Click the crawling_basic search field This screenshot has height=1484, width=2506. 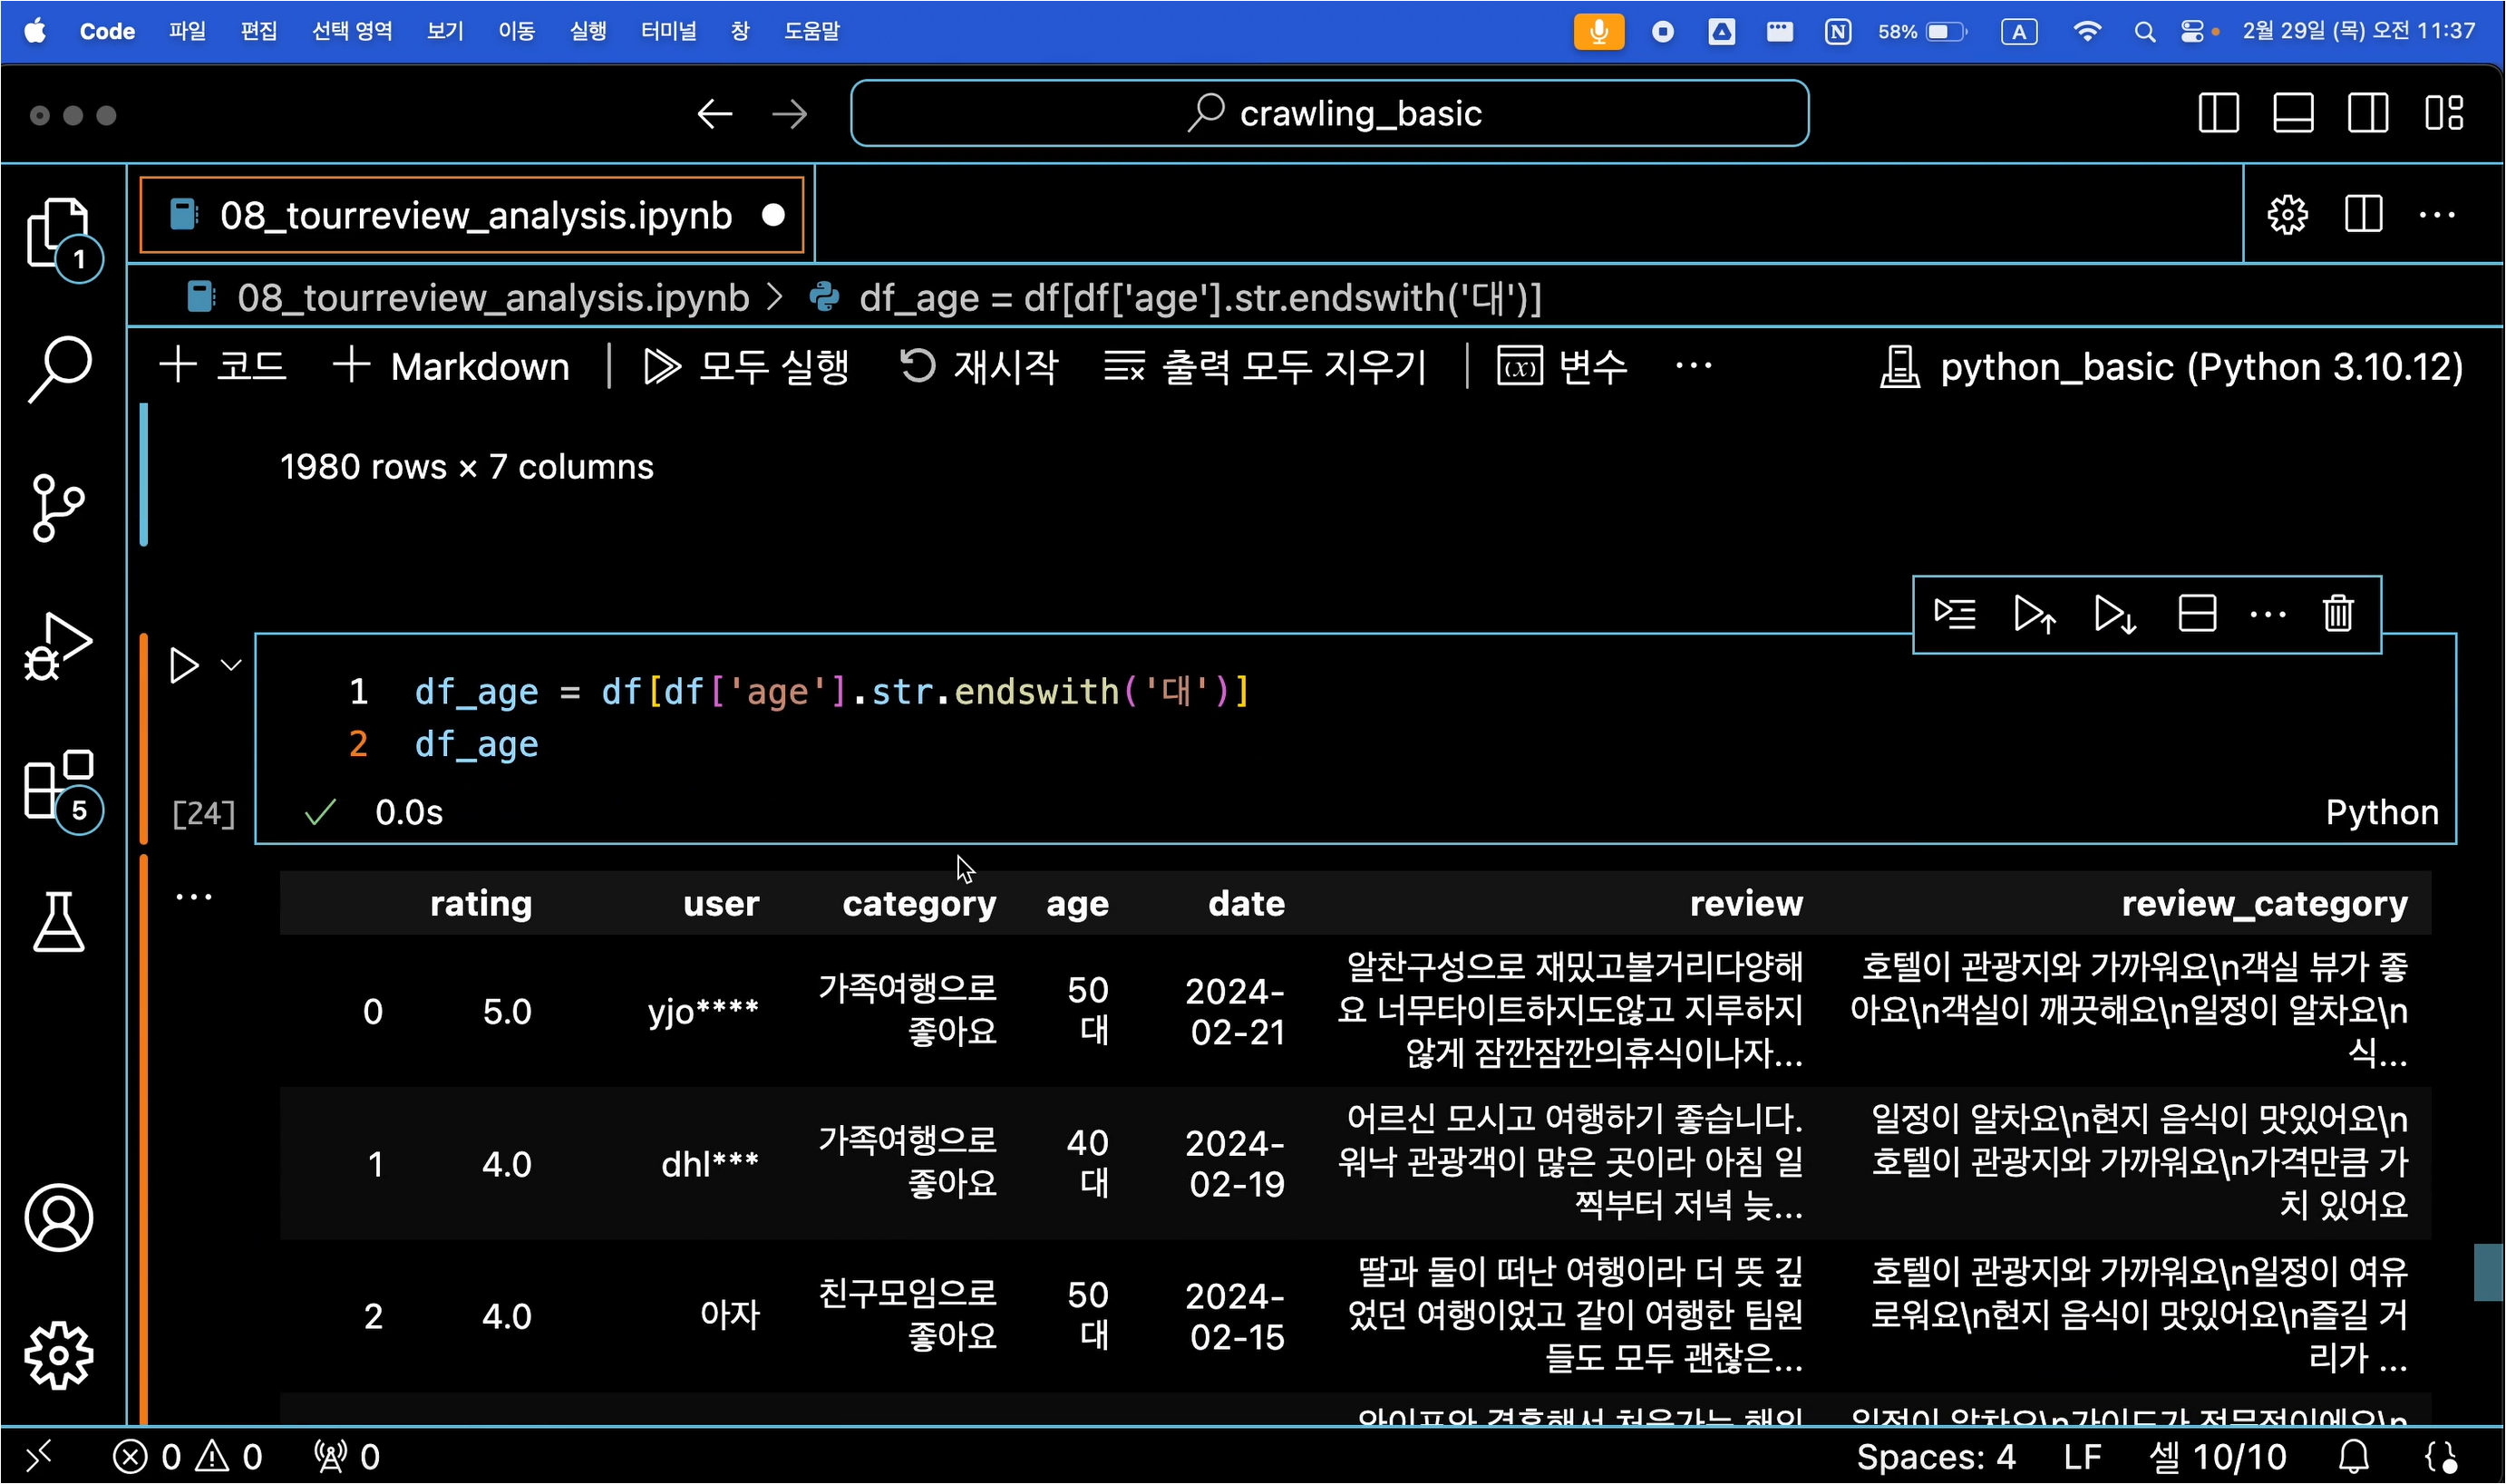[x=1328, y=113]
